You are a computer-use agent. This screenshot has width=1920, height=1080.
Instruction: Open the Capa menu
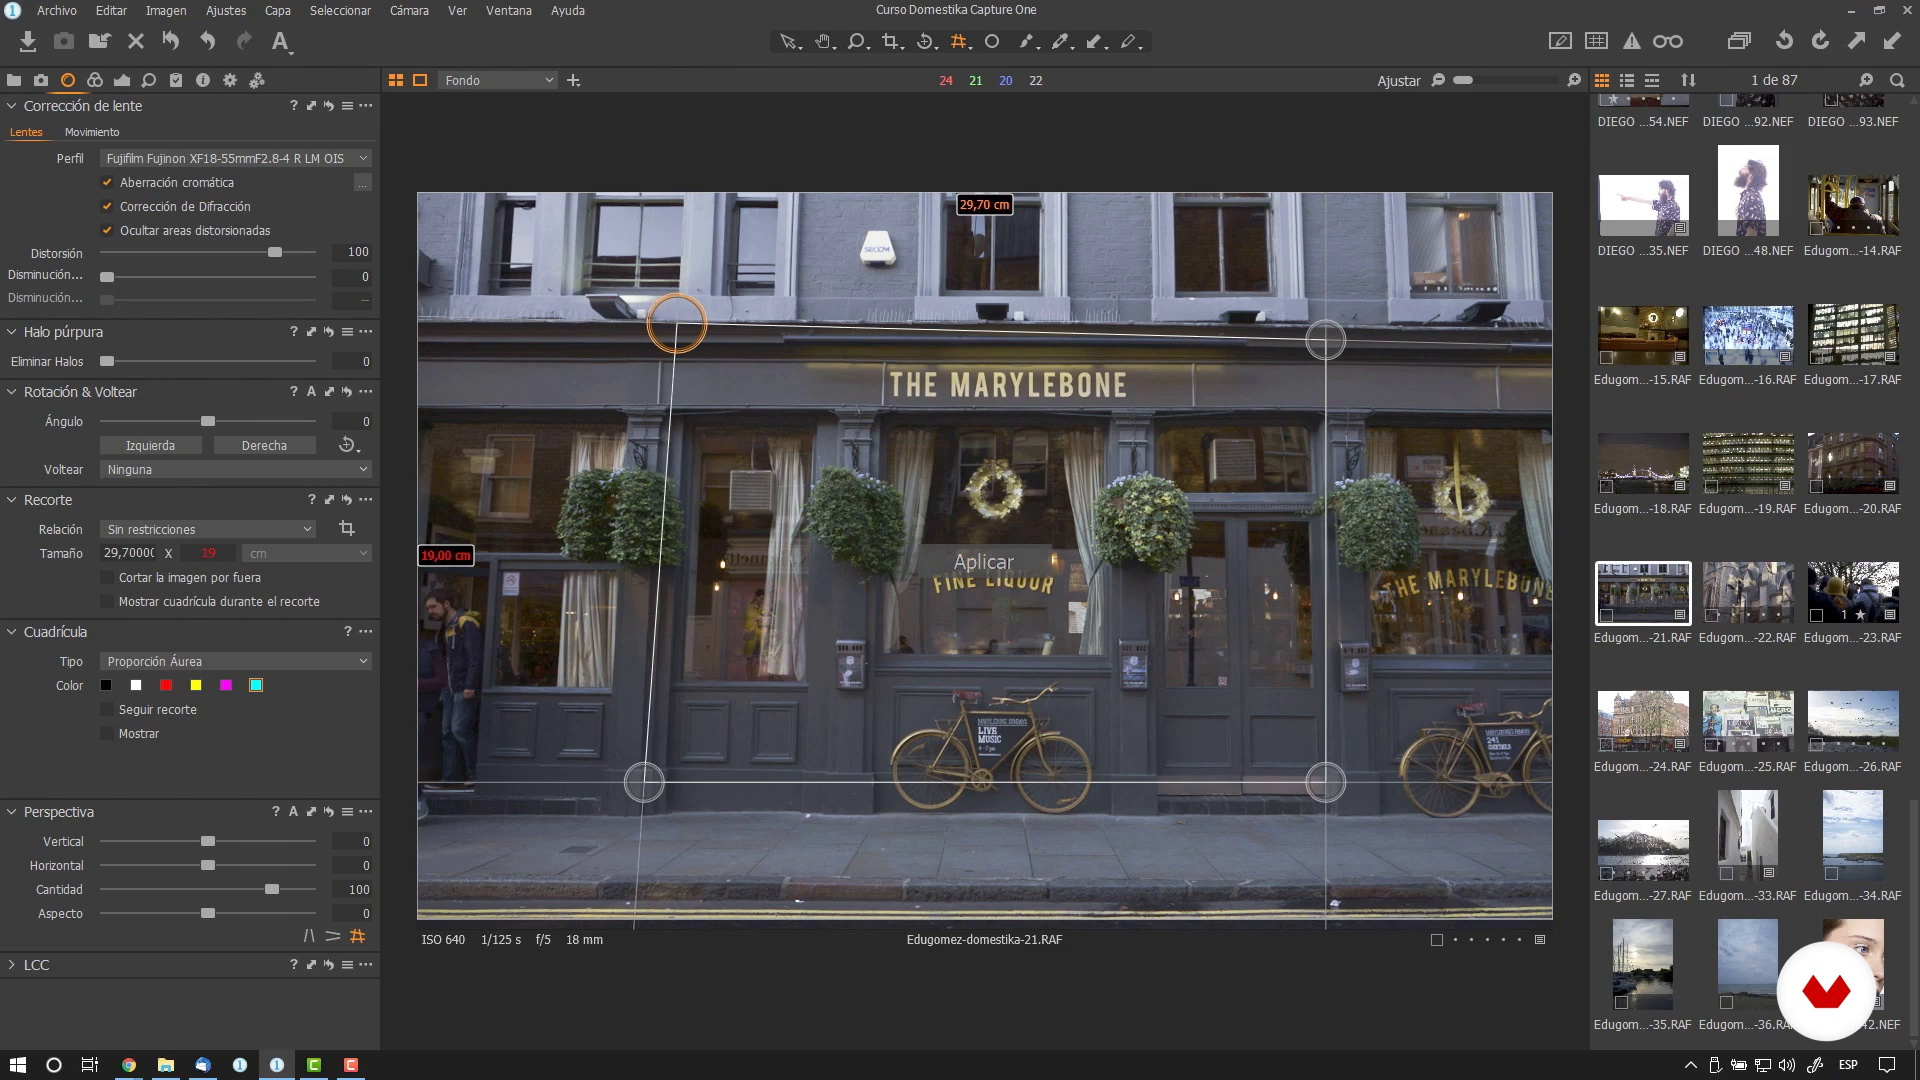[x=278, y=10]
